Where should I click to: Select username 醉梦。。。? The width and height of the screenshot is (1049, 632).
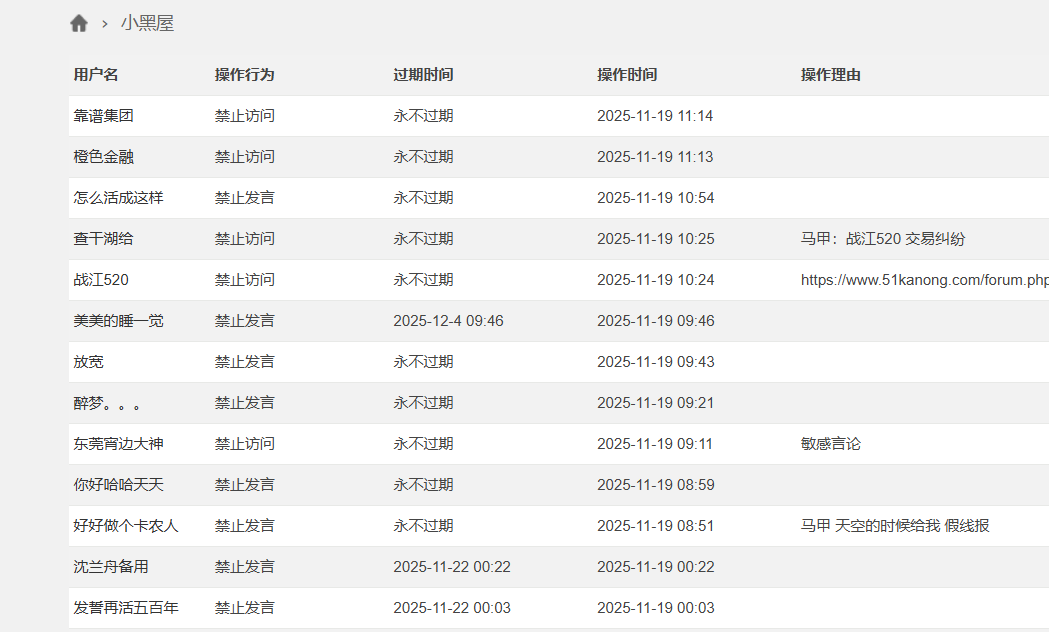107,403
